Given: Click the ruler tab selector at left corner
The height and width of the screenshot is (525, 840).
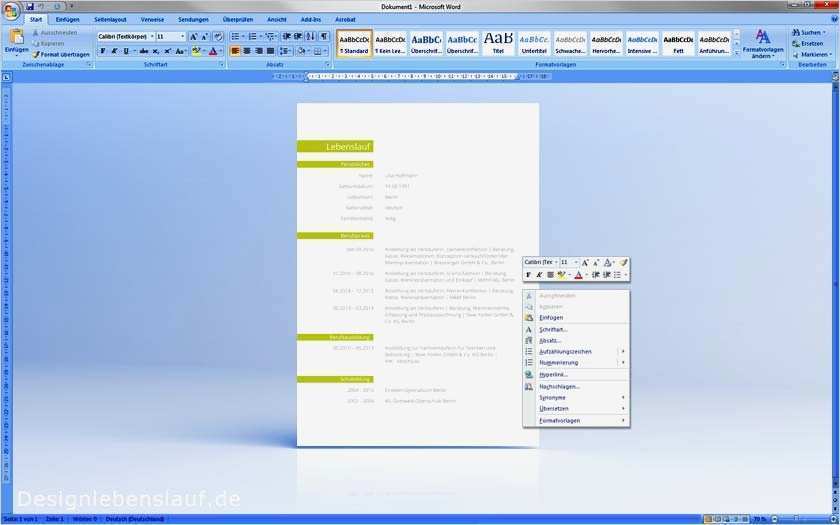Looking at the screenshot, I should pos(6,77).
